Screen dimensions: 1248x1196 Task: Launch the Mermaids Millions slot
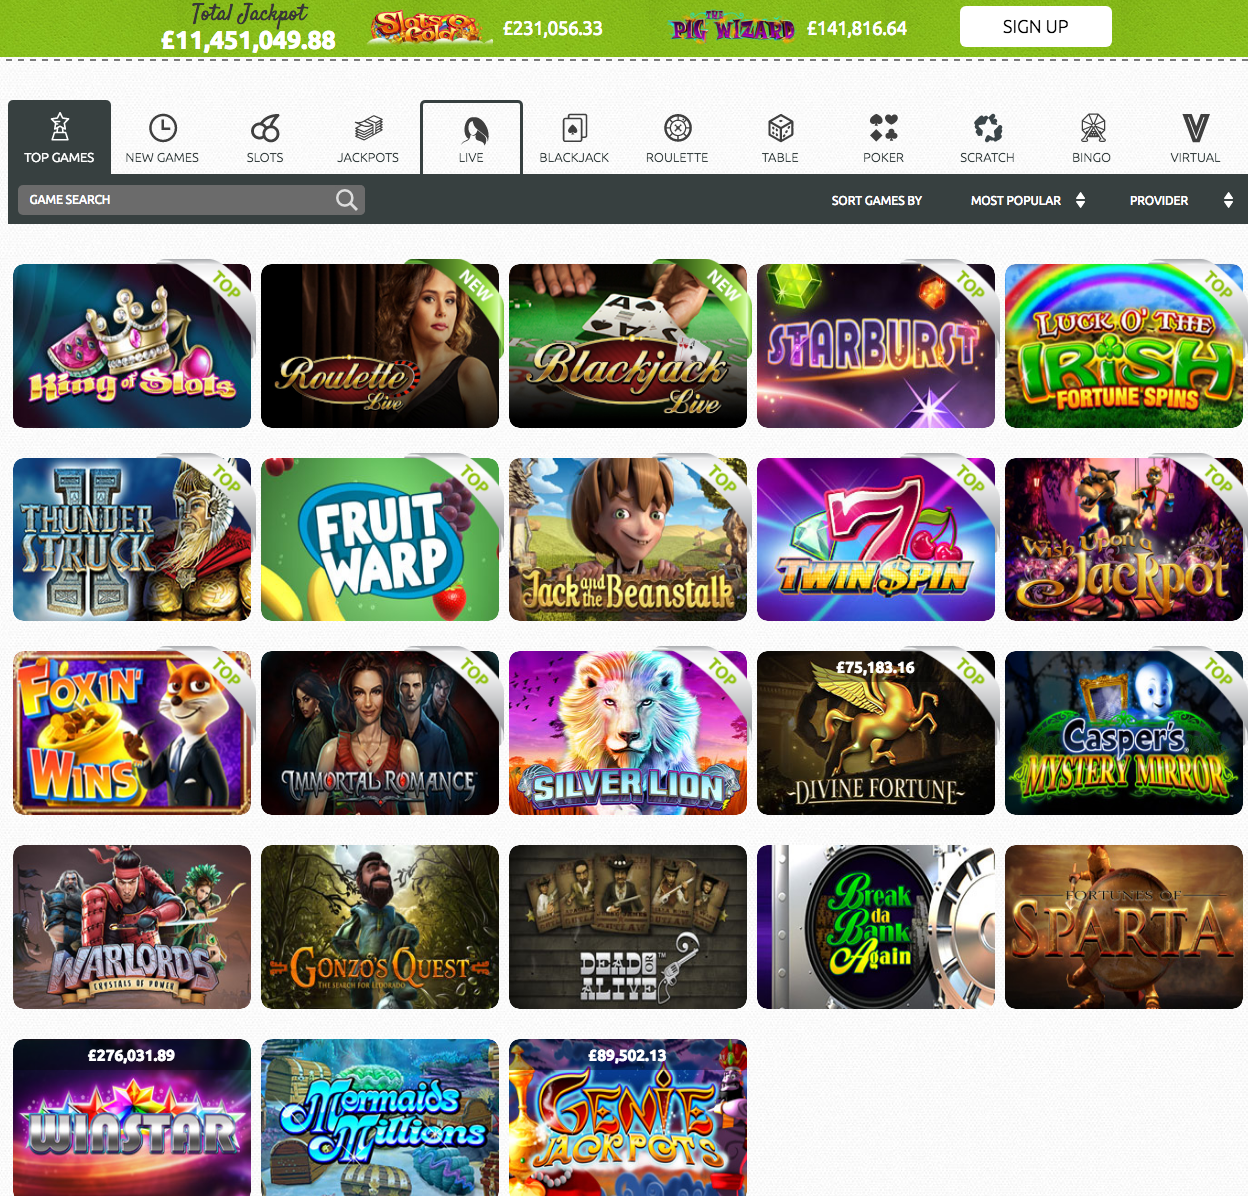[x=380, y=1118]
